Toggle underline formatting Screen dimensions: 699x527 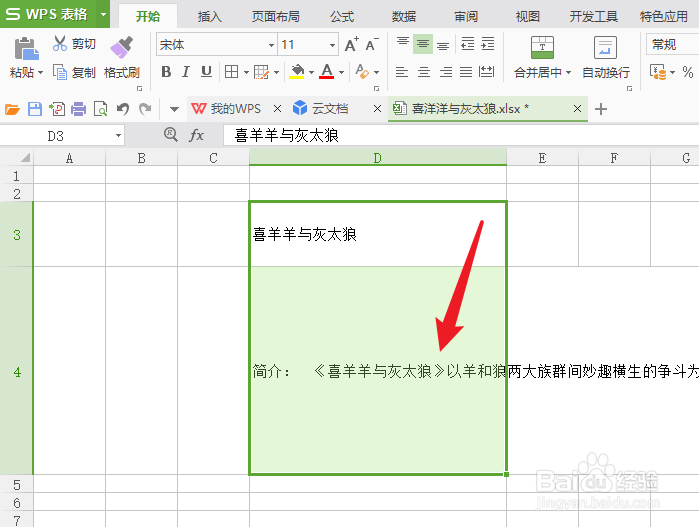point(206,72)
